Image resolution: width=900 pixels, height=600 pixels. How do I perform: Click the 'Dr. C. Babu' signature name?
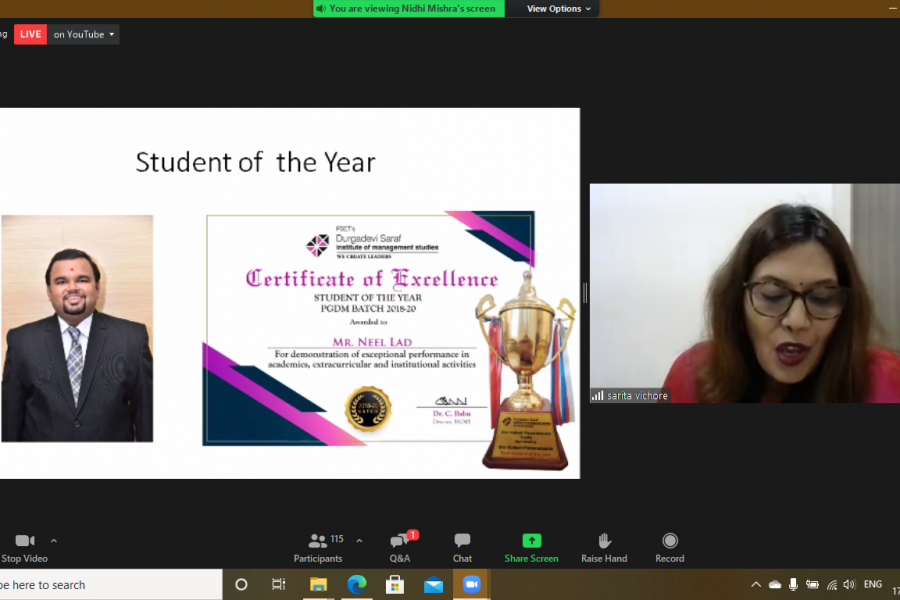[x=452, y=413]
